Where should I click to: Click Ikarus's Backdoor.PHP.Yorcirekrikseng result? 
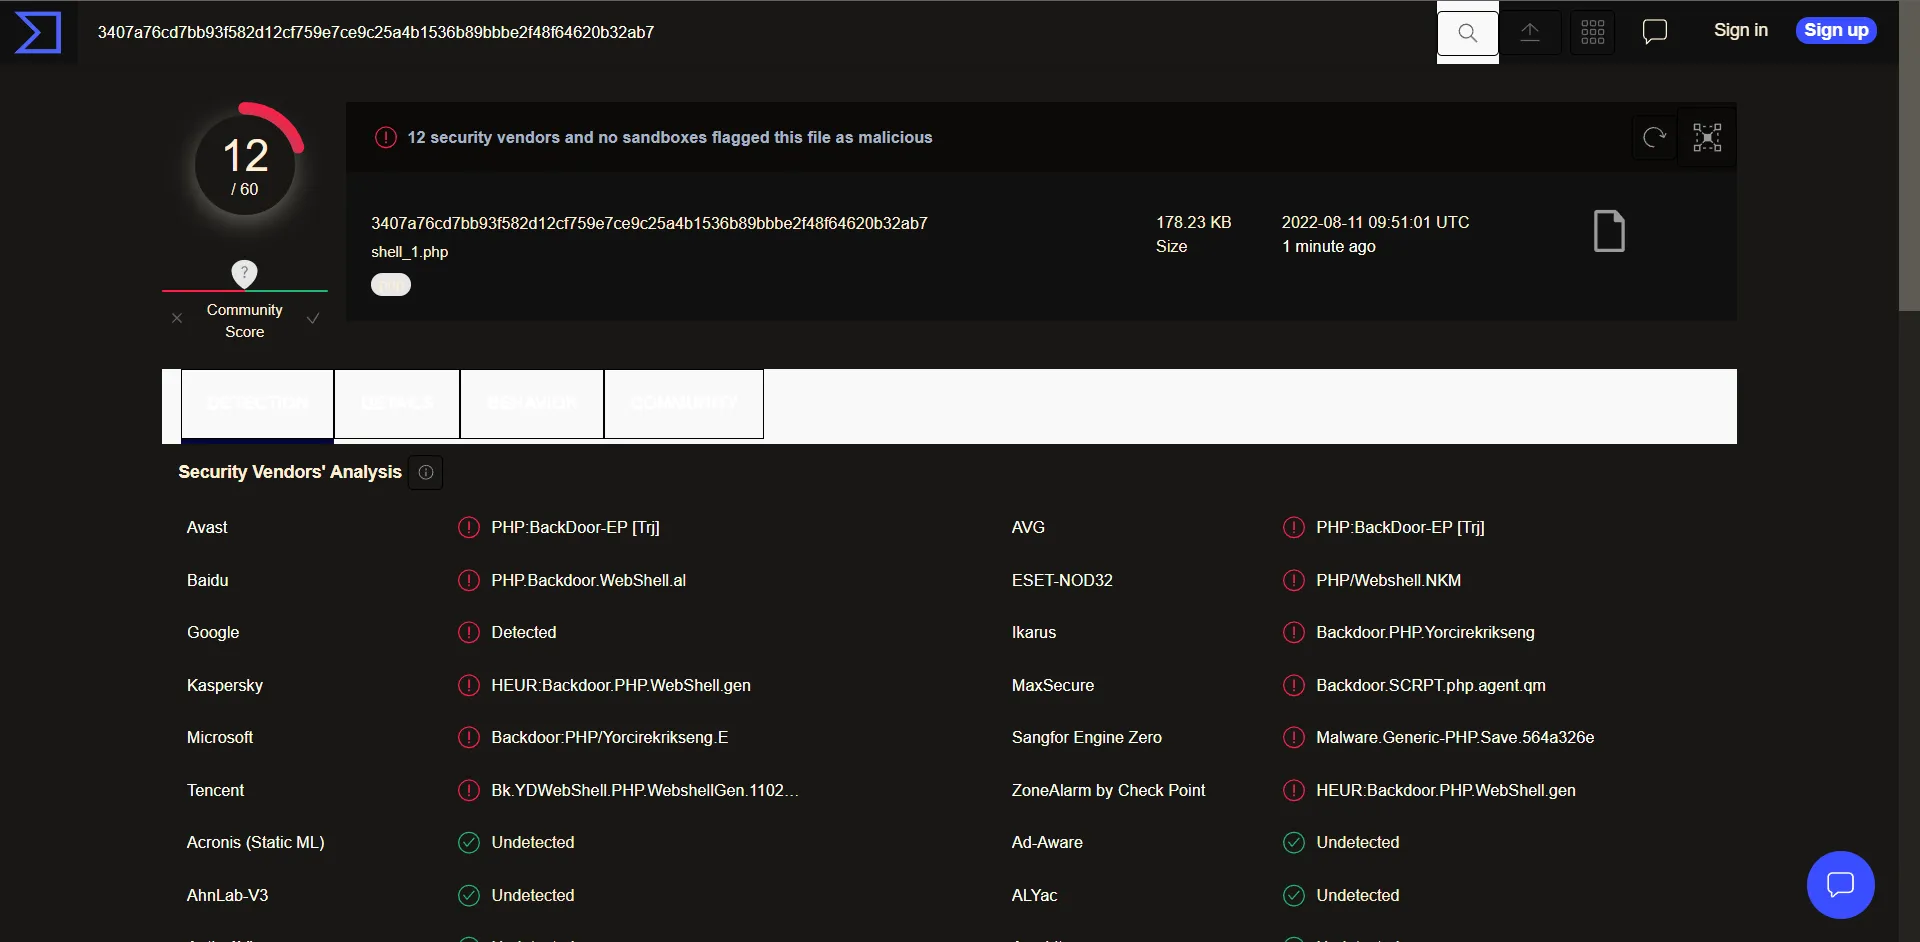[1425, 632]
